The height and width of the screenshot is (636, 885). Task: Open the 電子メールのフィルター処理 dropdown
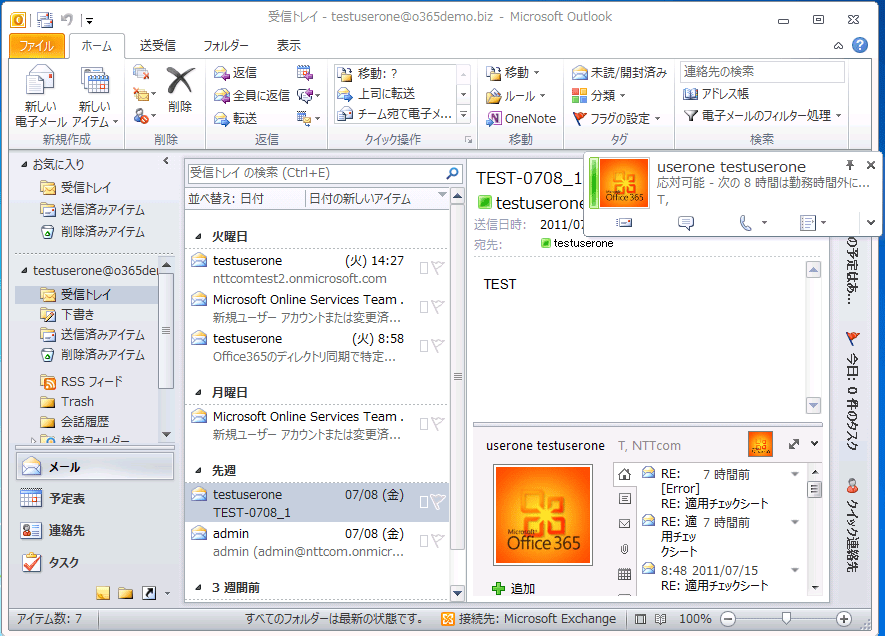tap(763, 116)
